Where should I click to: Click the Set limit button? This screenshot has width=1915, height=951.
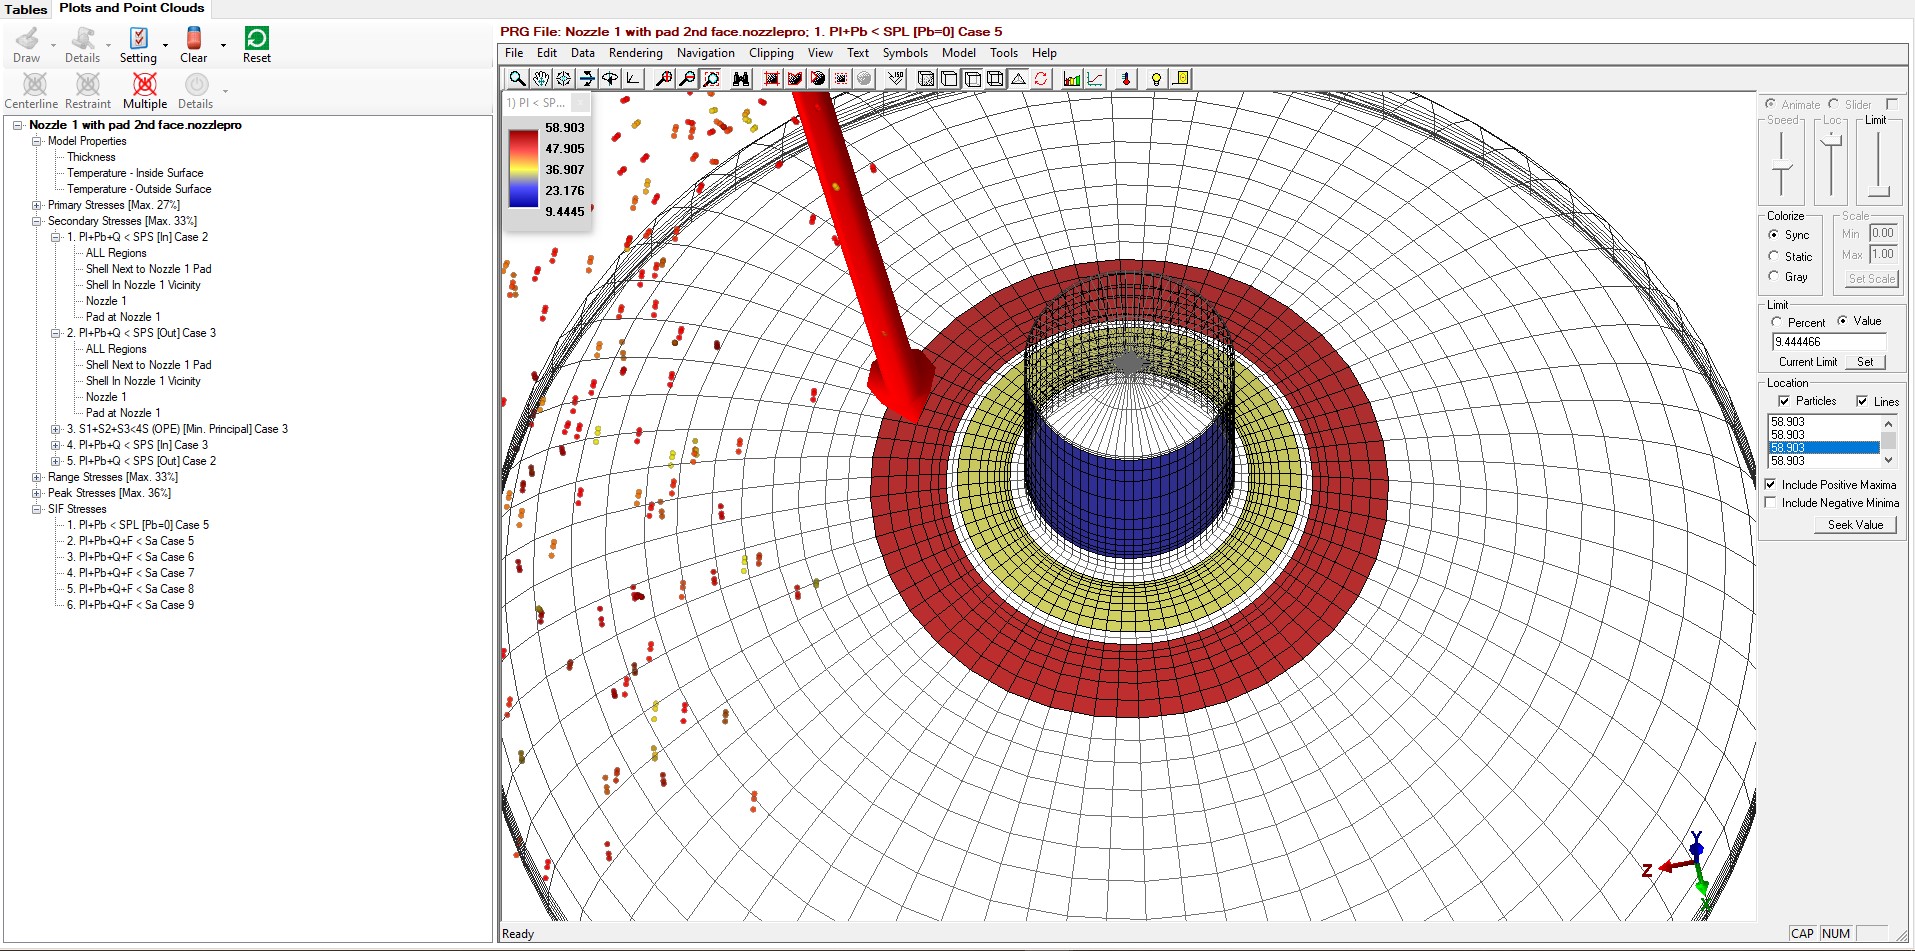[x=1865, y=362]
